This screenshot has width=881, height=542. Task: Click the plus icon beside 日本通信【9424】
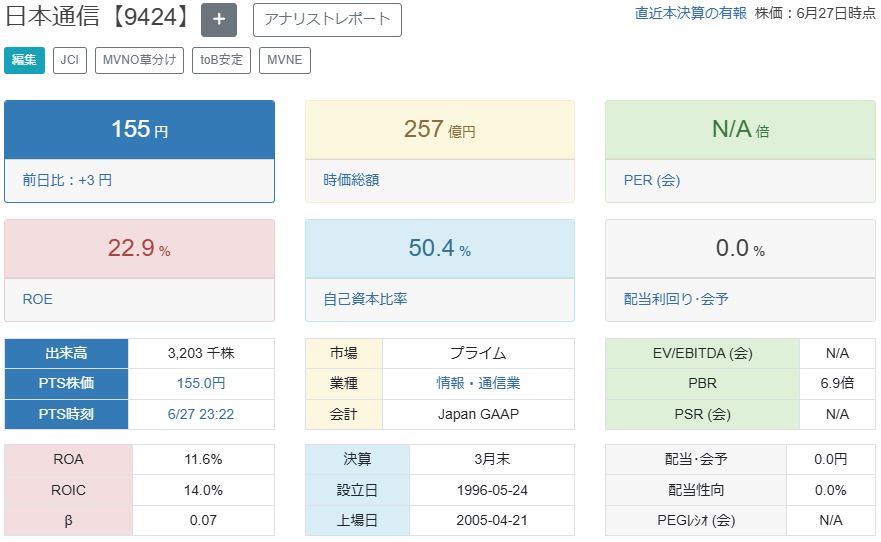[x=219, y=20]
